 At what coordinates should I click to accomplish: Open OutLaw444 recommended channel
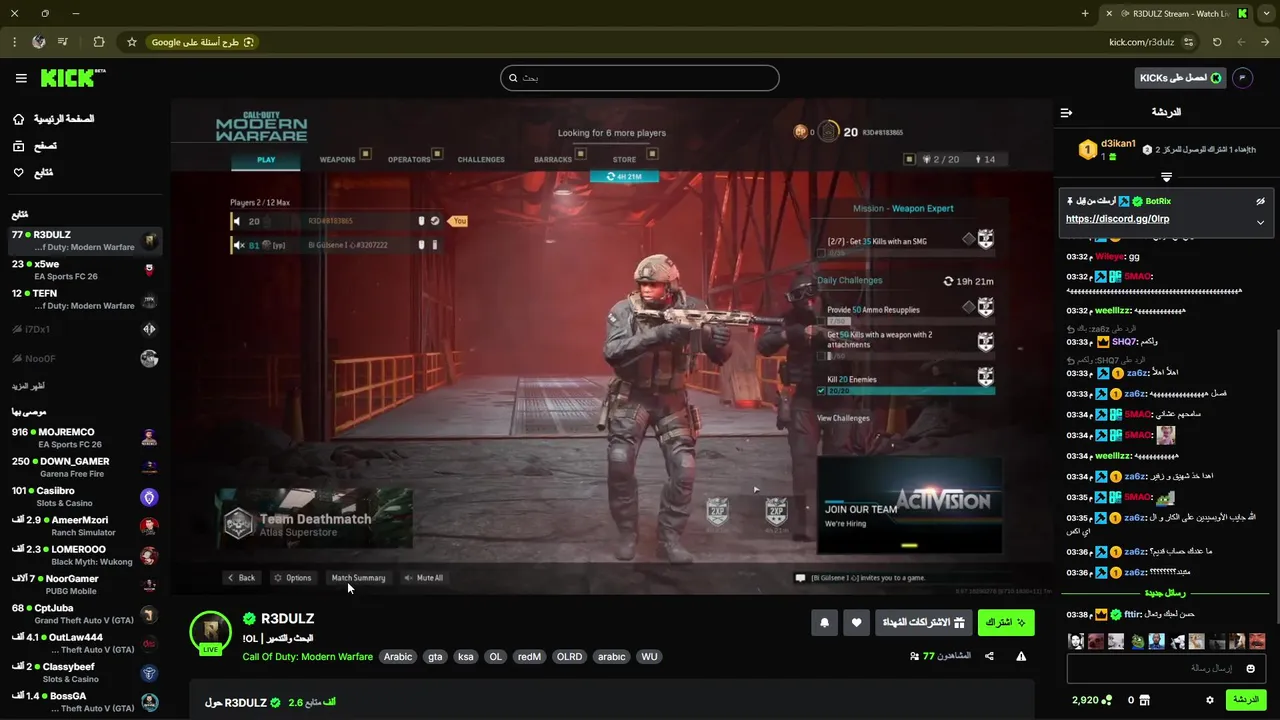84,643
